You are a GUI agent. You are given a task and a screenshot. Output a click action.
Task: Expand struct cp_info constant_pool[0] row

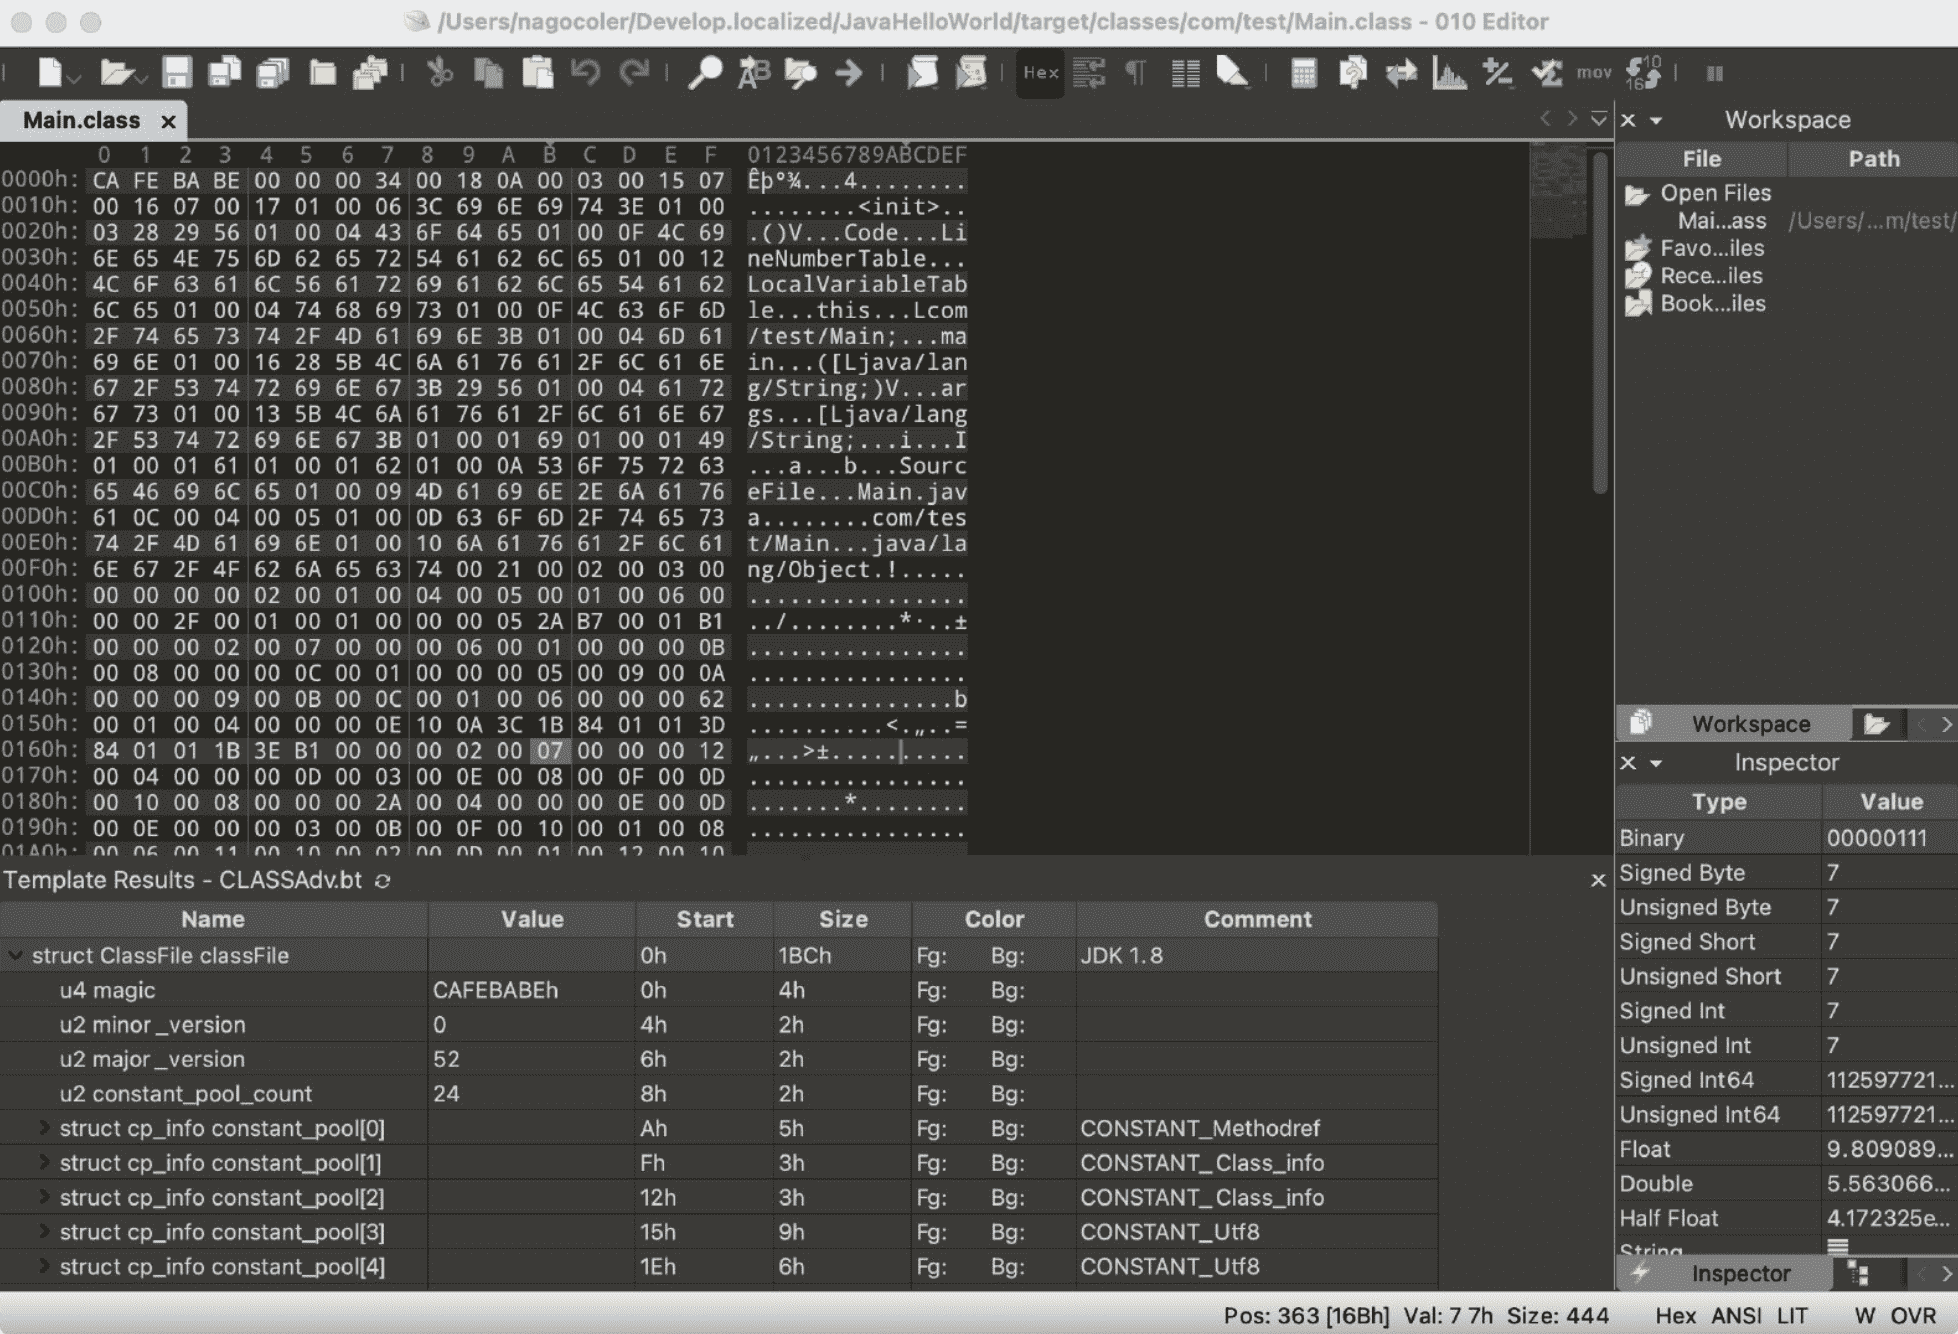(44, 1128)
